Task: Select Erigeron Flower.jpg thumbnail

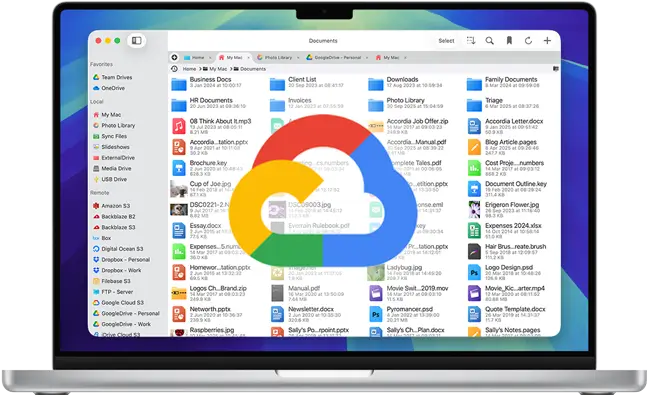Action: (x=474, y=209)
